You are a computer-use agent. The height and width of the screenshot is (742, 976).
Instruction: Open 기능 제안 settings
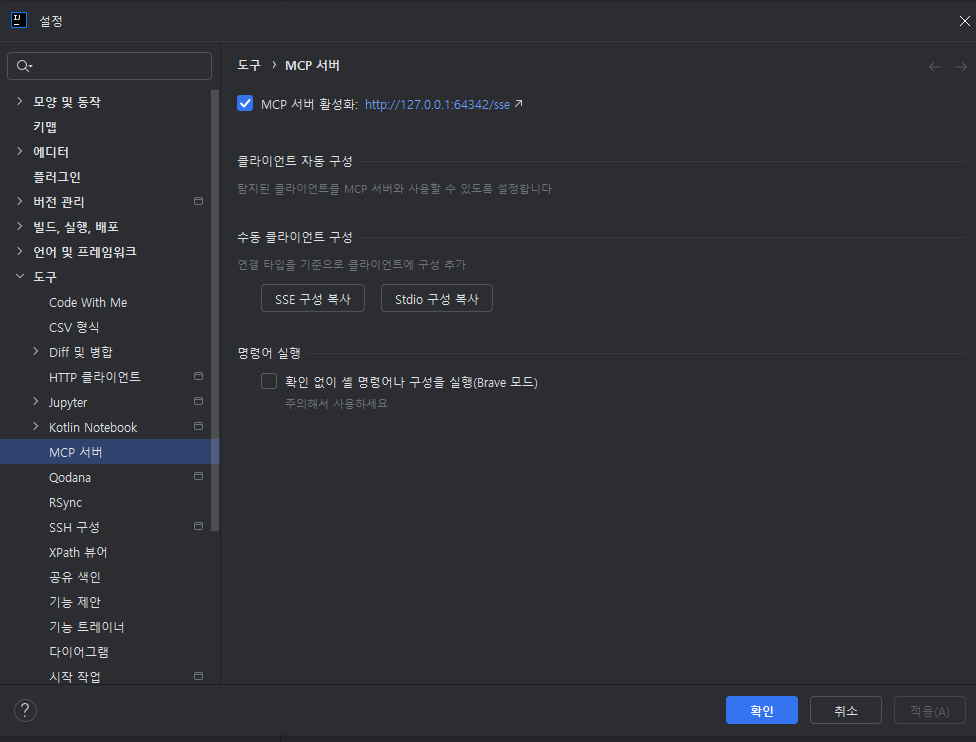point(75,602)
